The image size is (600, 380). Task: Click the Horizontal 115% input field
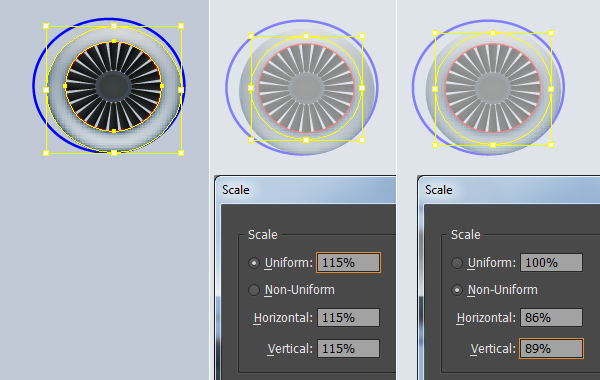348,318
